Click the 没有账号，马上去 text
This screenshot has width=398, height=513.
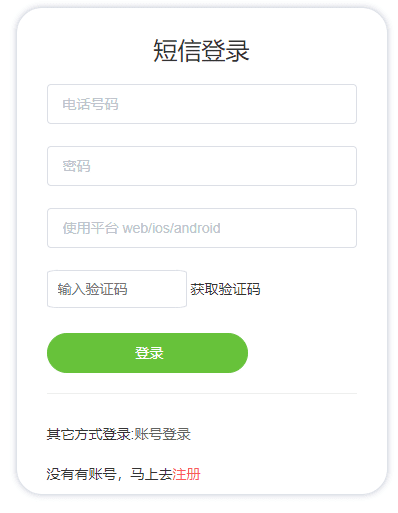coord(109,474)
